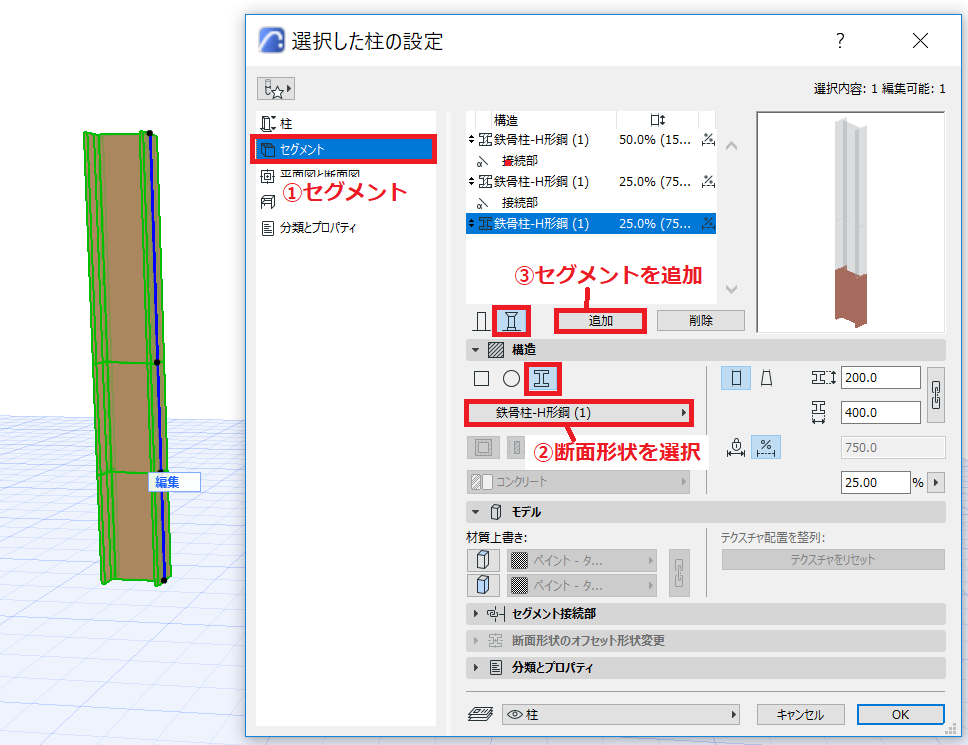Select multi-segment column icon
Viewport: 968px width, 745px height.
[x=511, y=321]
